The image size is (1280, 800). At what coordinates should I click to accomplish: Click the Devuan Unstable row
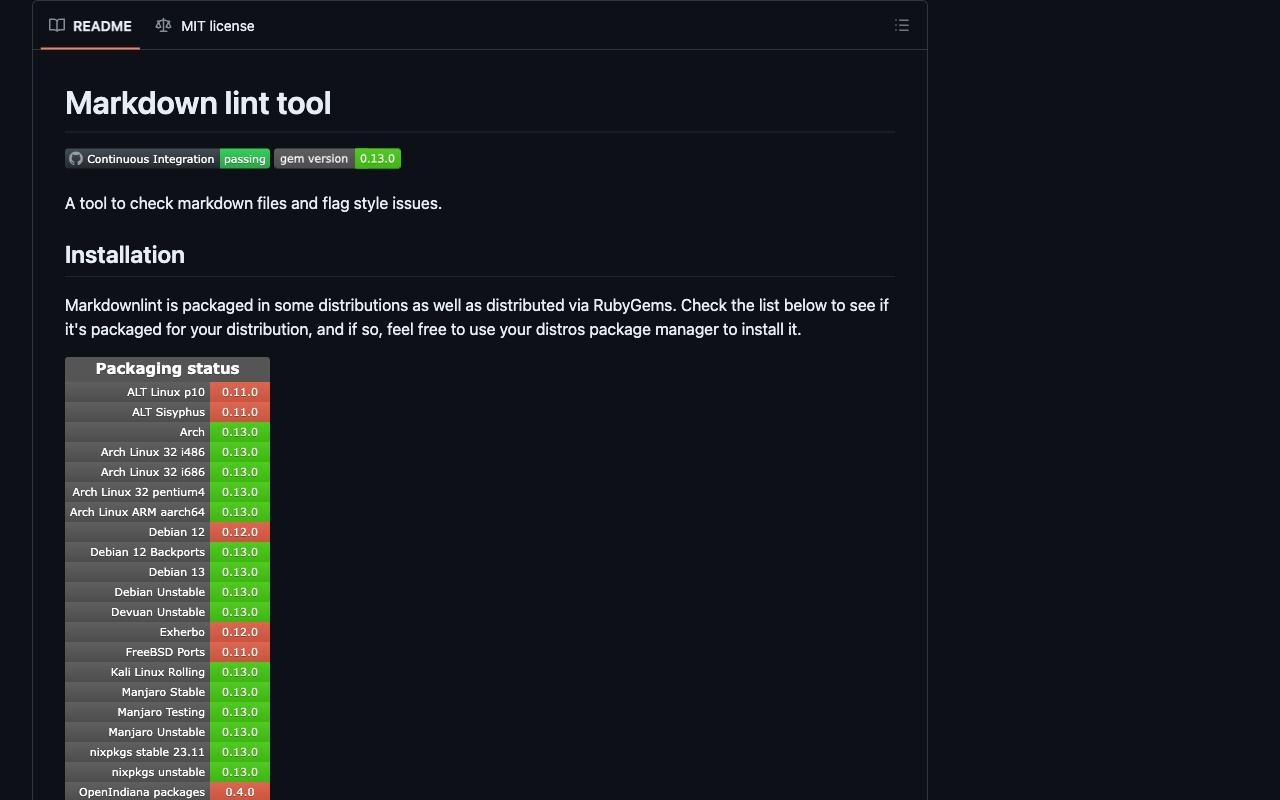(x=167, y=612)
